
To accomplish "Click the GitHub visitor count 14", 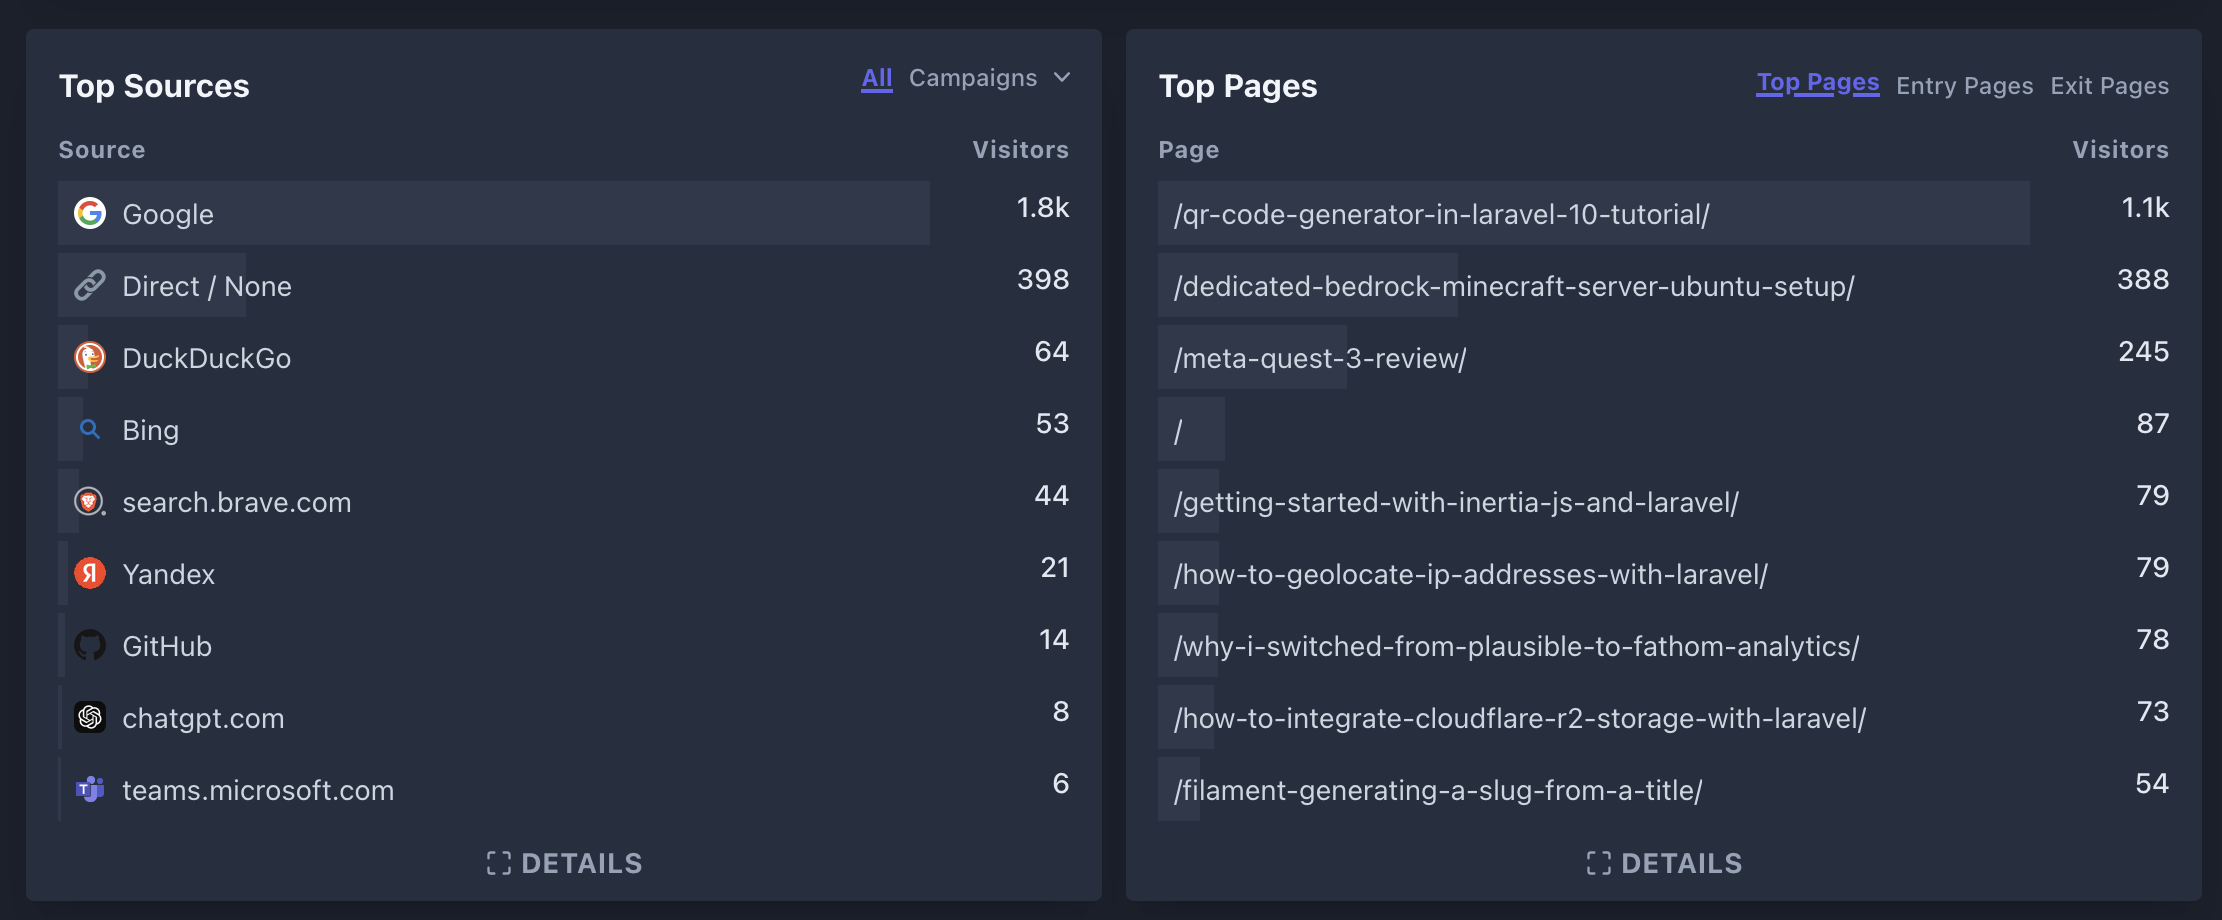I will pyautogui.click(x=1054, y=639).
